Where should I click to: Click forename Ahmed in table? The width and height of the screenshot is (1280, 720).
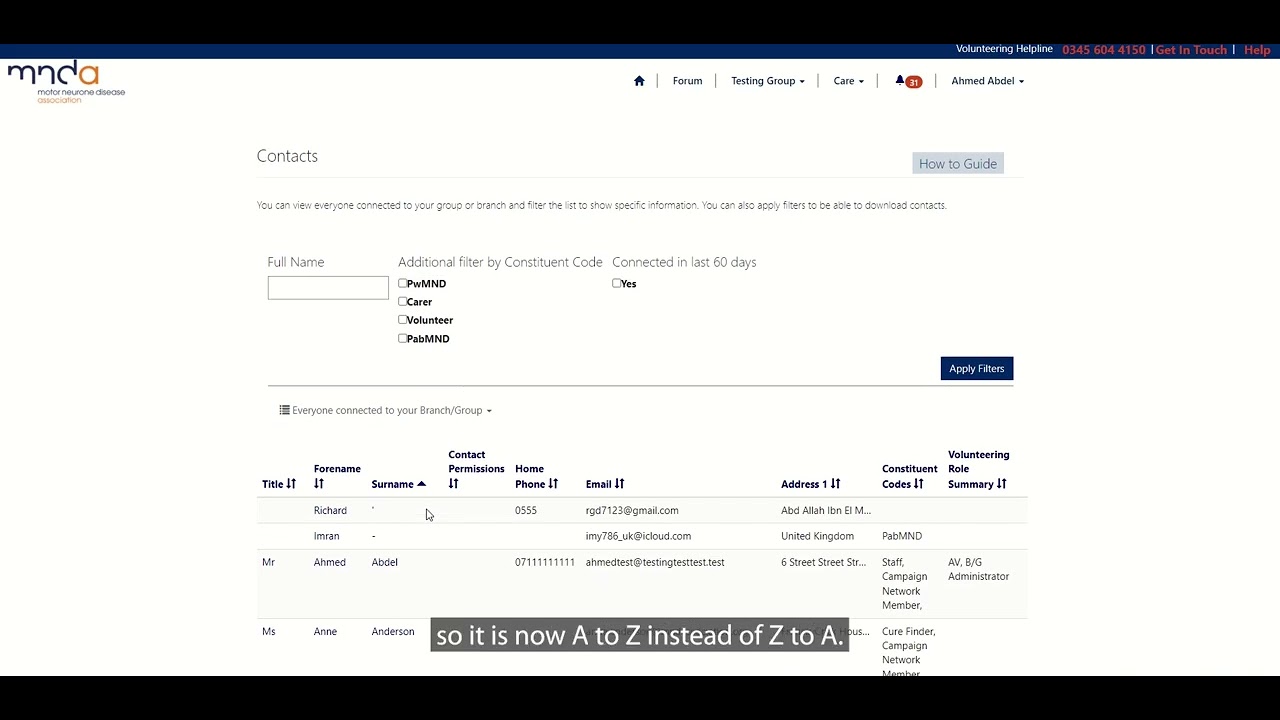coord(329,562)
